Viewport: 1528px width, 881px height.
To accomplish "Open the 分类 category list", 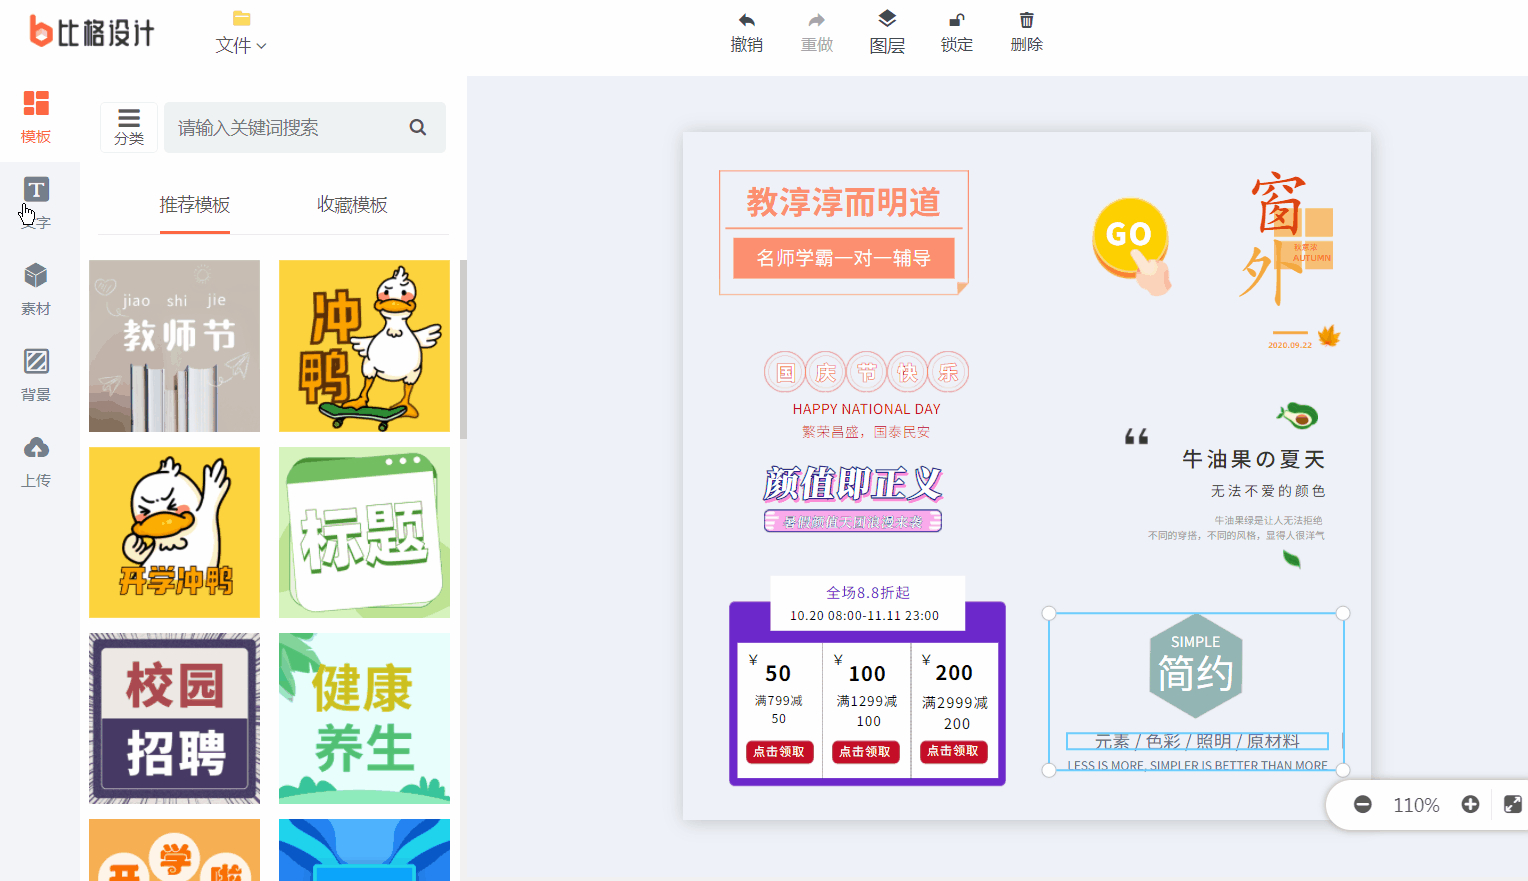I will (x=129, y=127).
